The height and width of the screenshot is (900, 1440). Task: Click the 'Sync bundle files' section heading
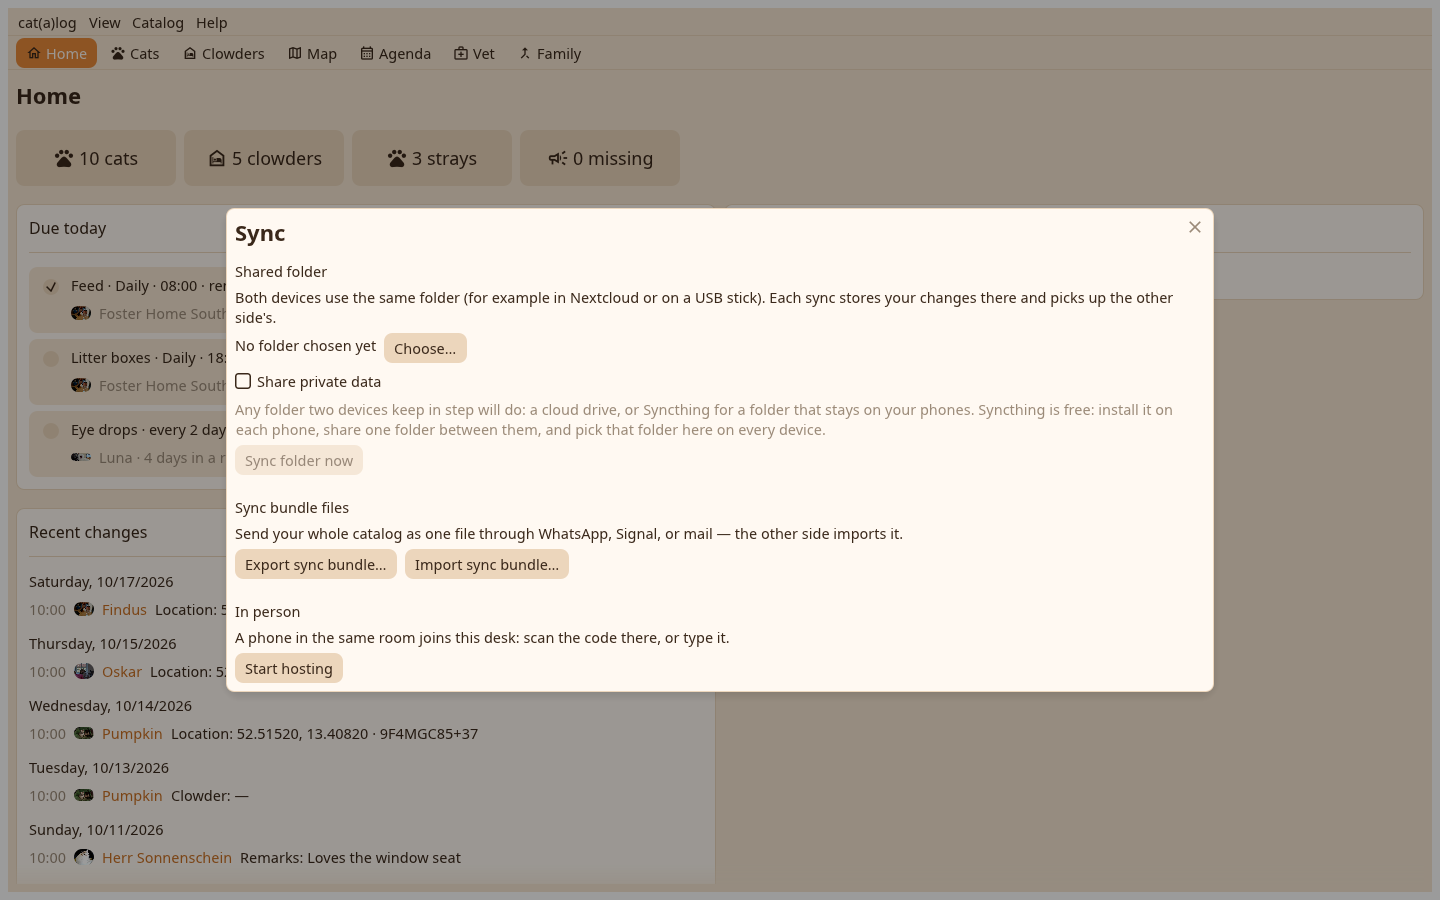pos(292,507)
